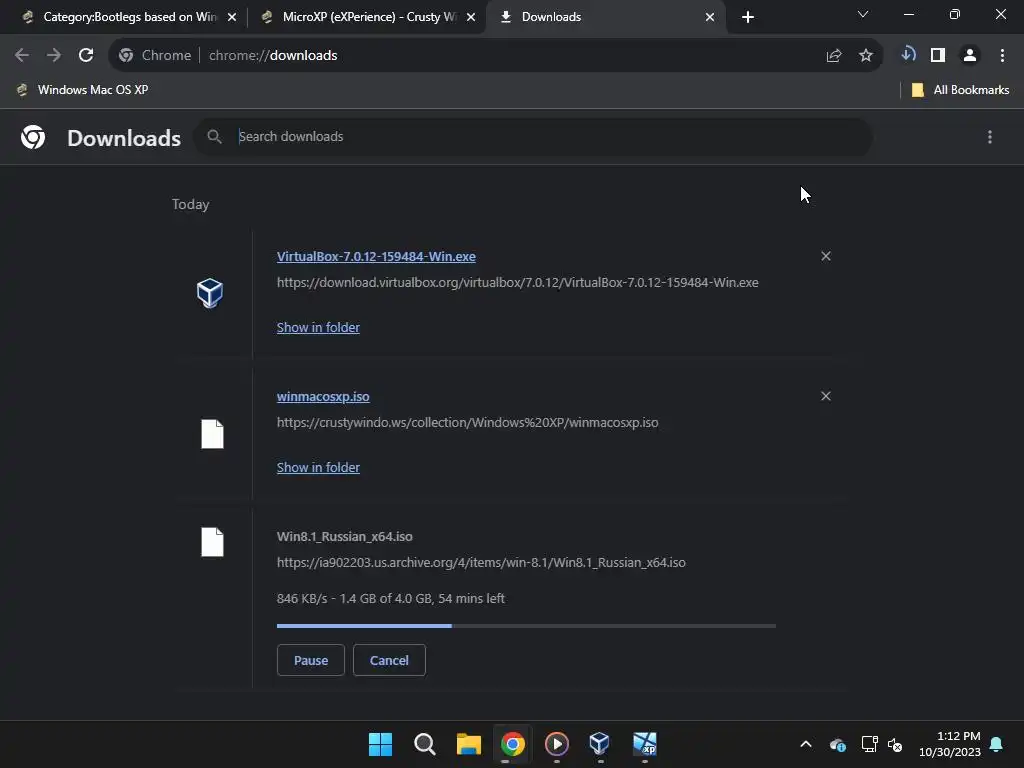This screenshot has width=1024, height=768.
Task: Click the Today date heading
Action: click(x=191, y=204)
